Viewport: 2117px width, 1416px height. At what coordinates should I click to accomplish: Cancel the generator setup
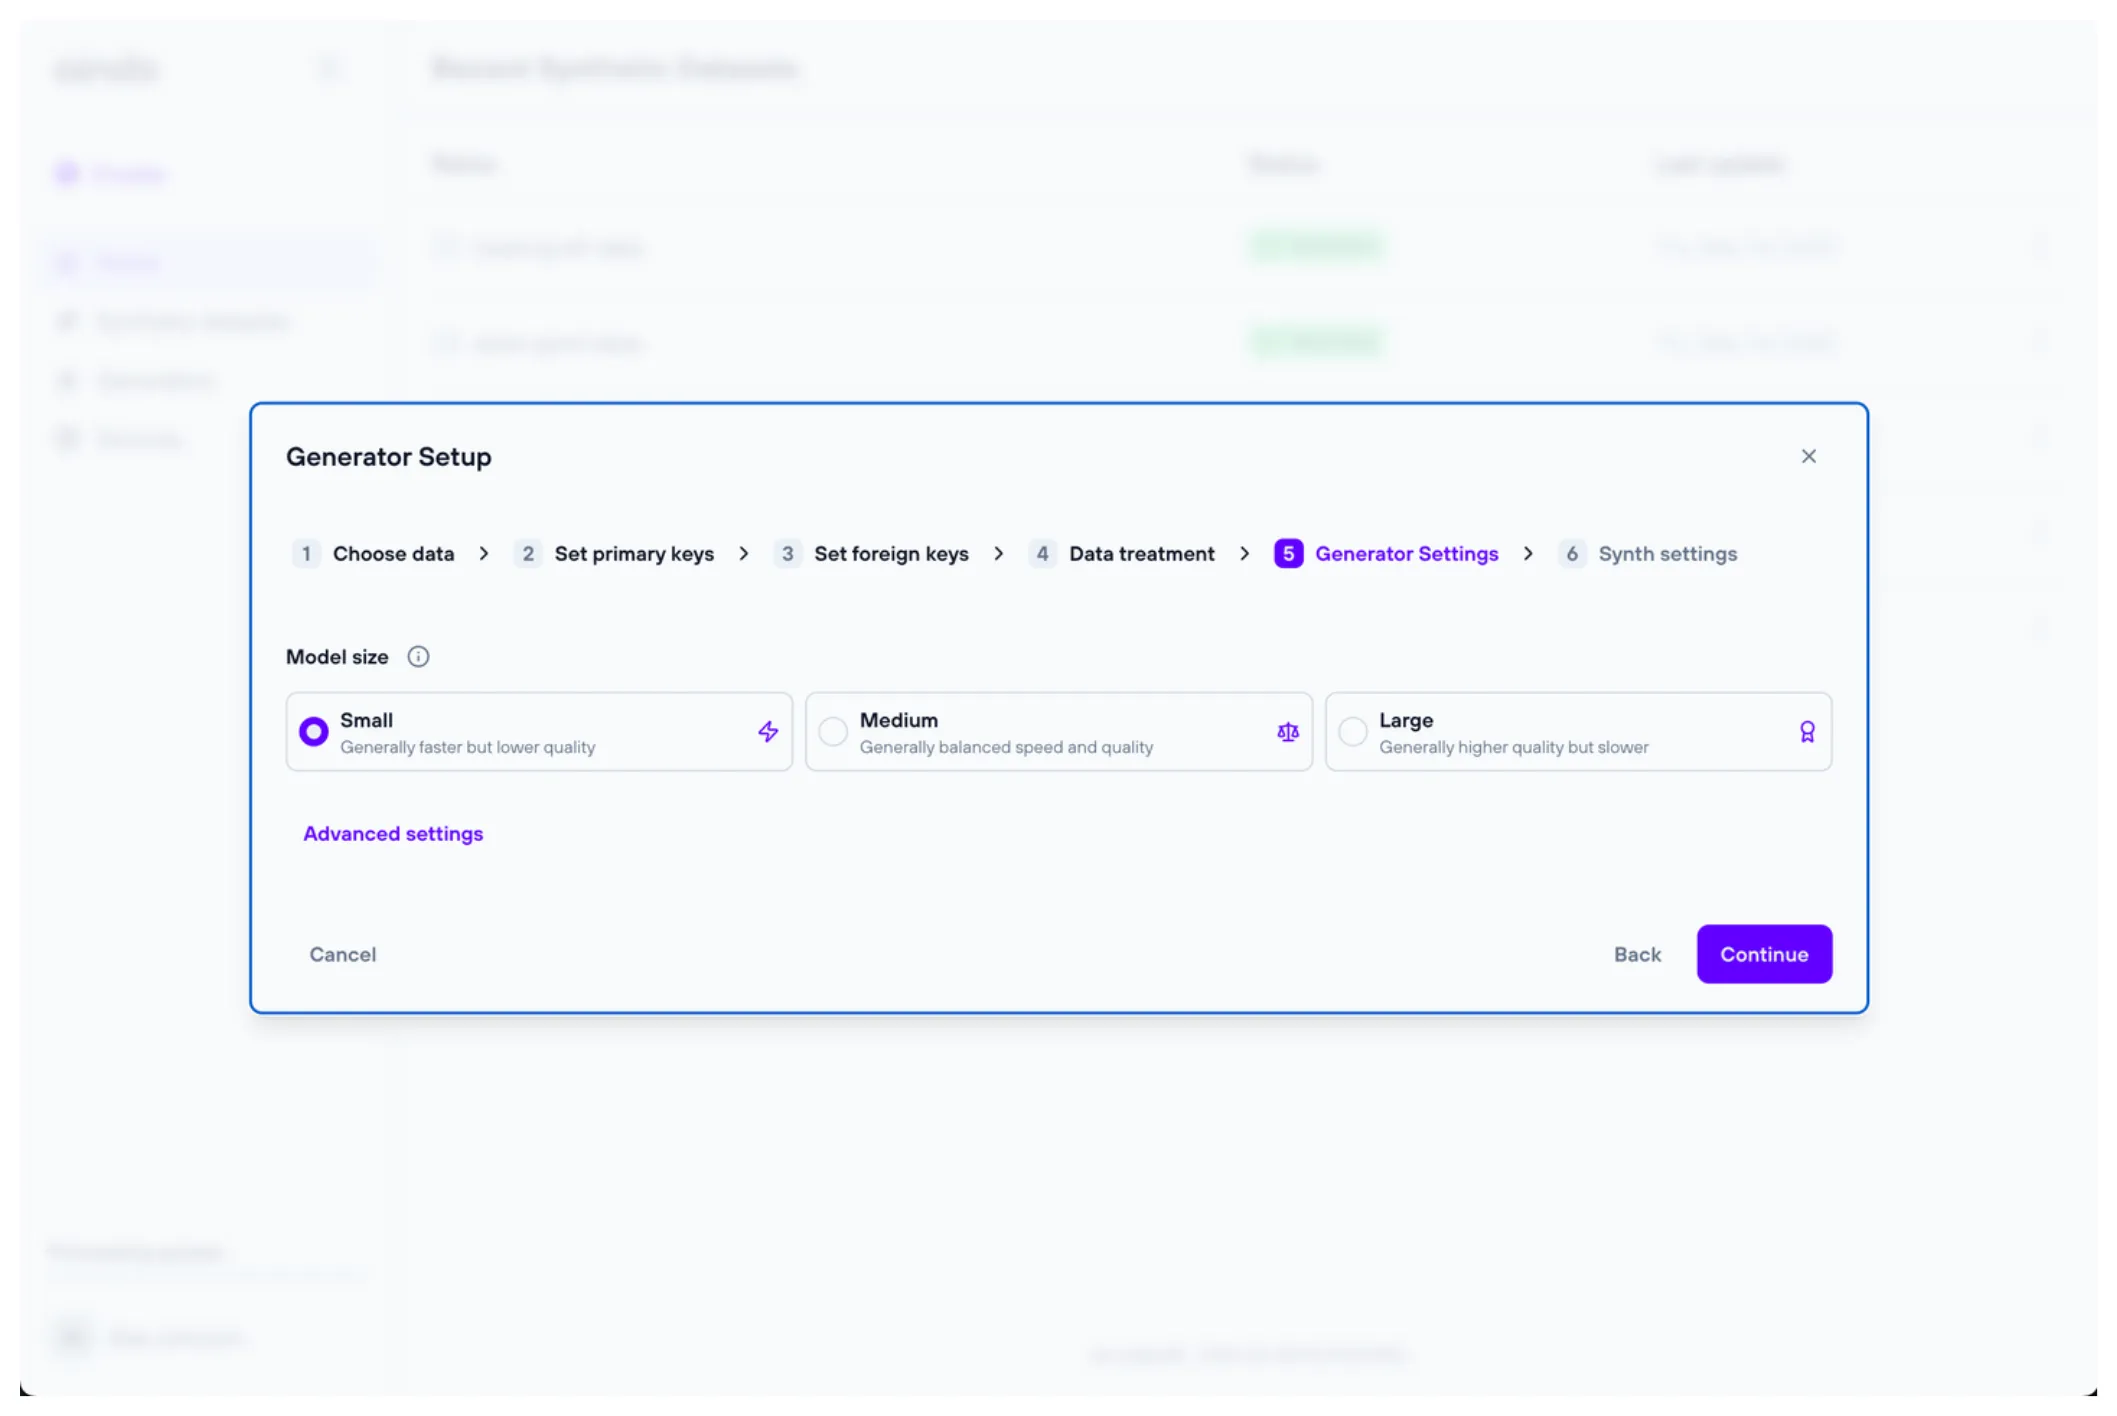pos(343,954)
